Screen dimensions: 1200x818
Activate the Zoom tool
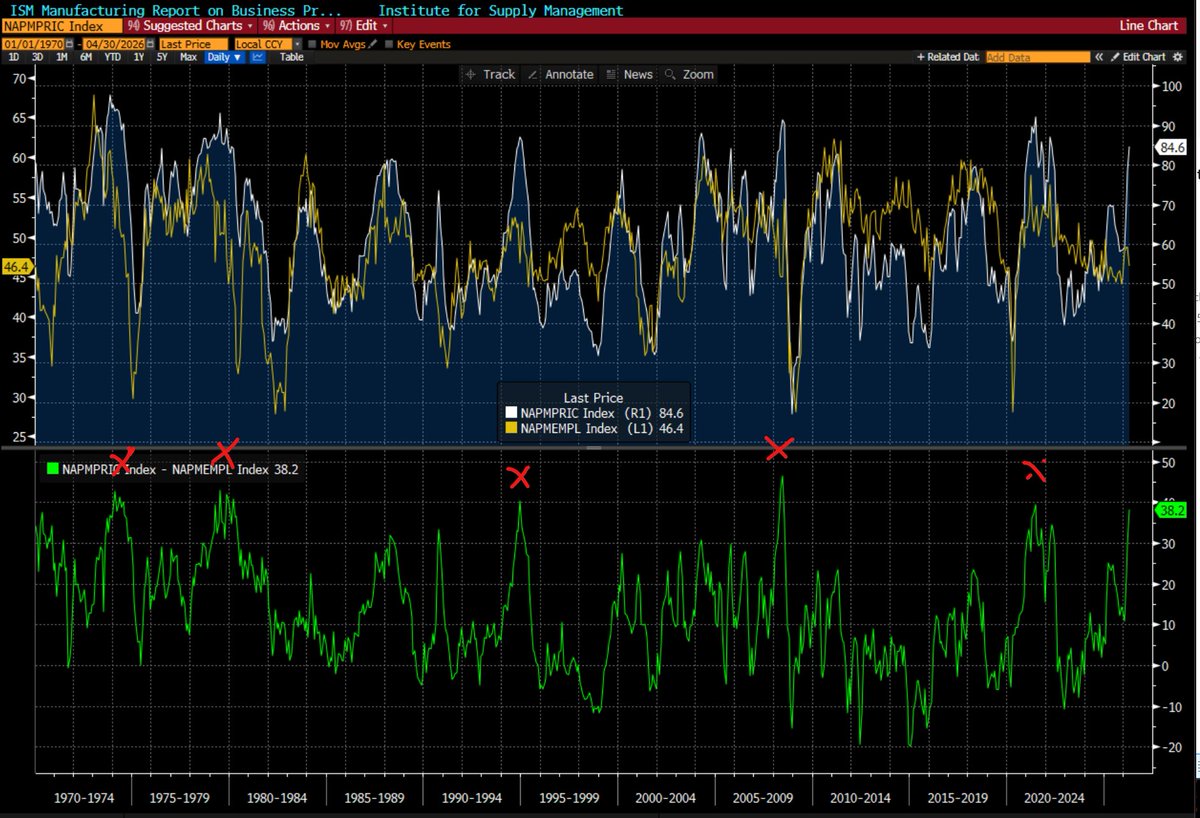click(689, 74)
